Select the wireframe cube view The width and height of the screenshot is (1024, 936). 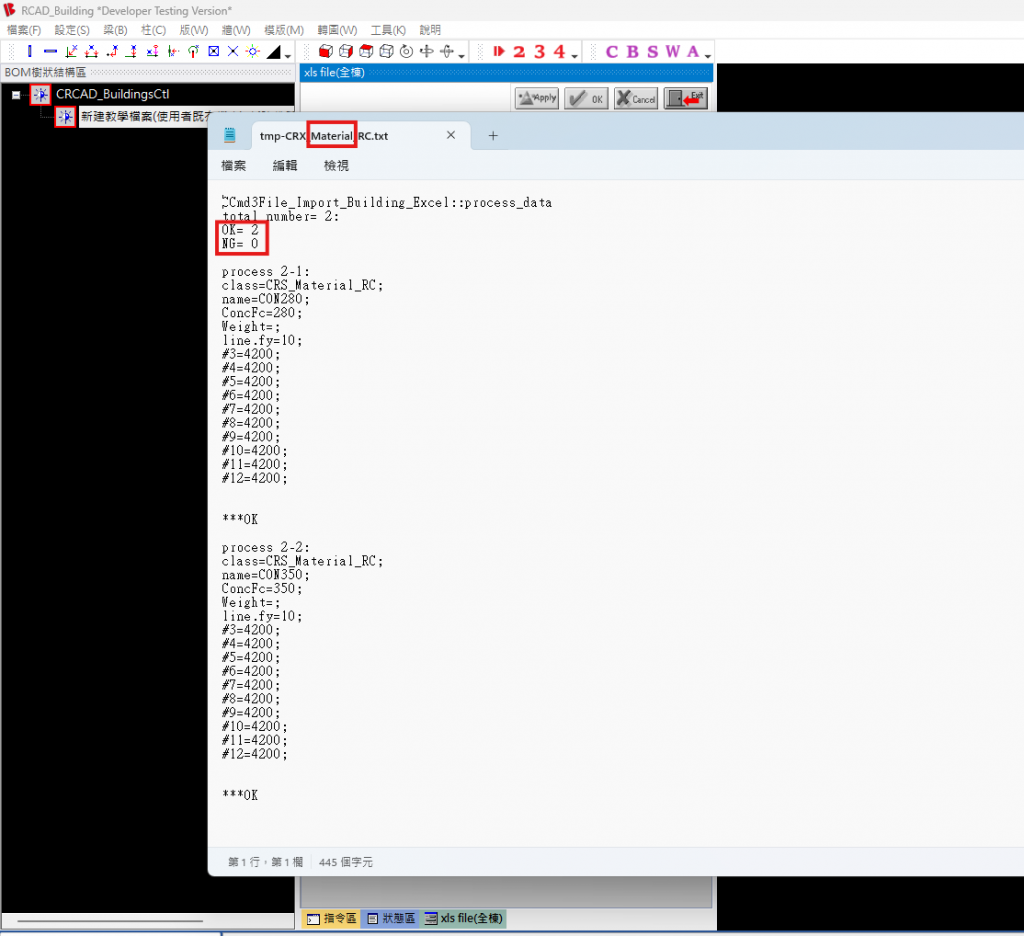point(386,51)
